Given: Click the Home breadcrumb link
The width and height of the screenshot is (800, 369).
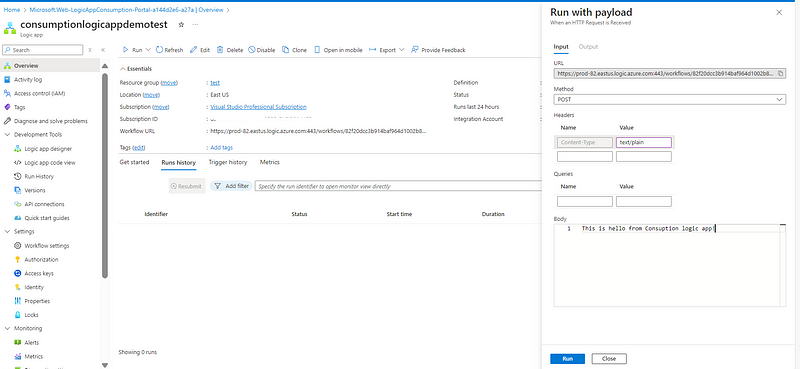Looking at the screenshot, I should point(12,10).
